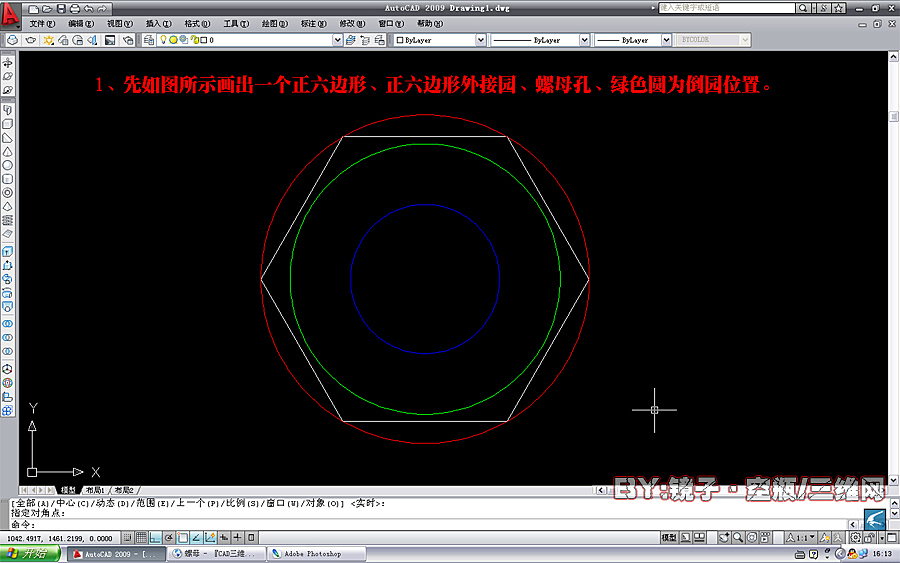Image resolution: width=900 pixels, height=563 pixels.
Task: Click the drawing area vertical scrollbar up arrow
Action: tap(893, 56)
